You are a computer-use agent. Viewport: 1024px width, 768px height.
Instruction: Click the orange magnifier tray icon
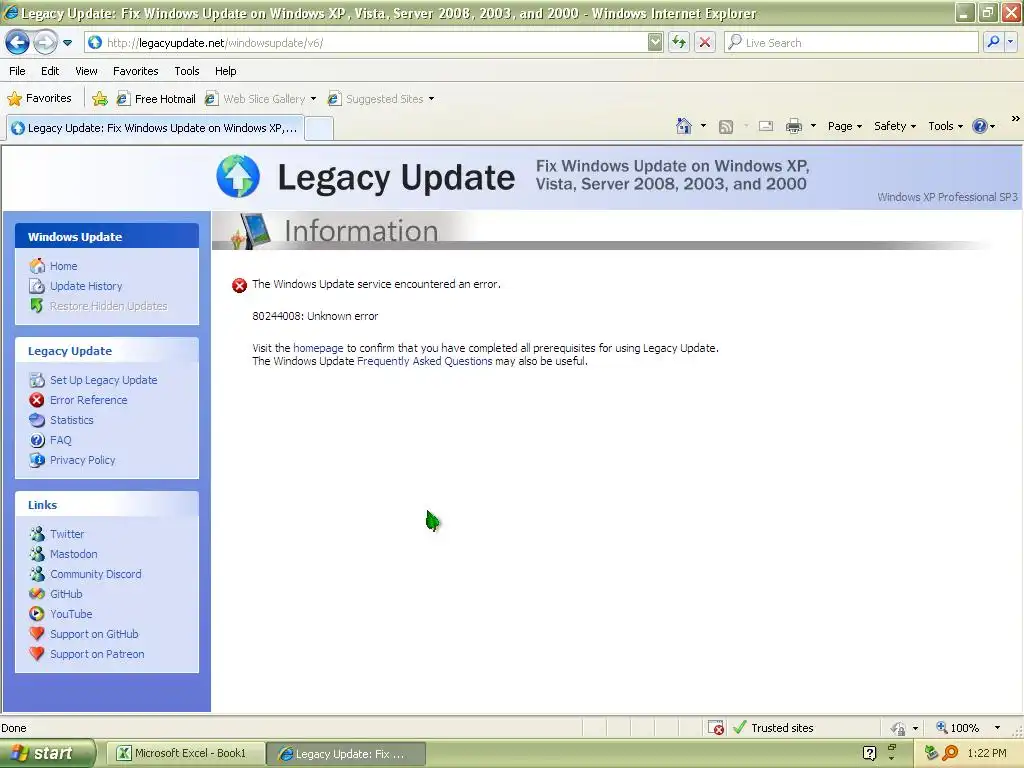[x=950, y=753]
